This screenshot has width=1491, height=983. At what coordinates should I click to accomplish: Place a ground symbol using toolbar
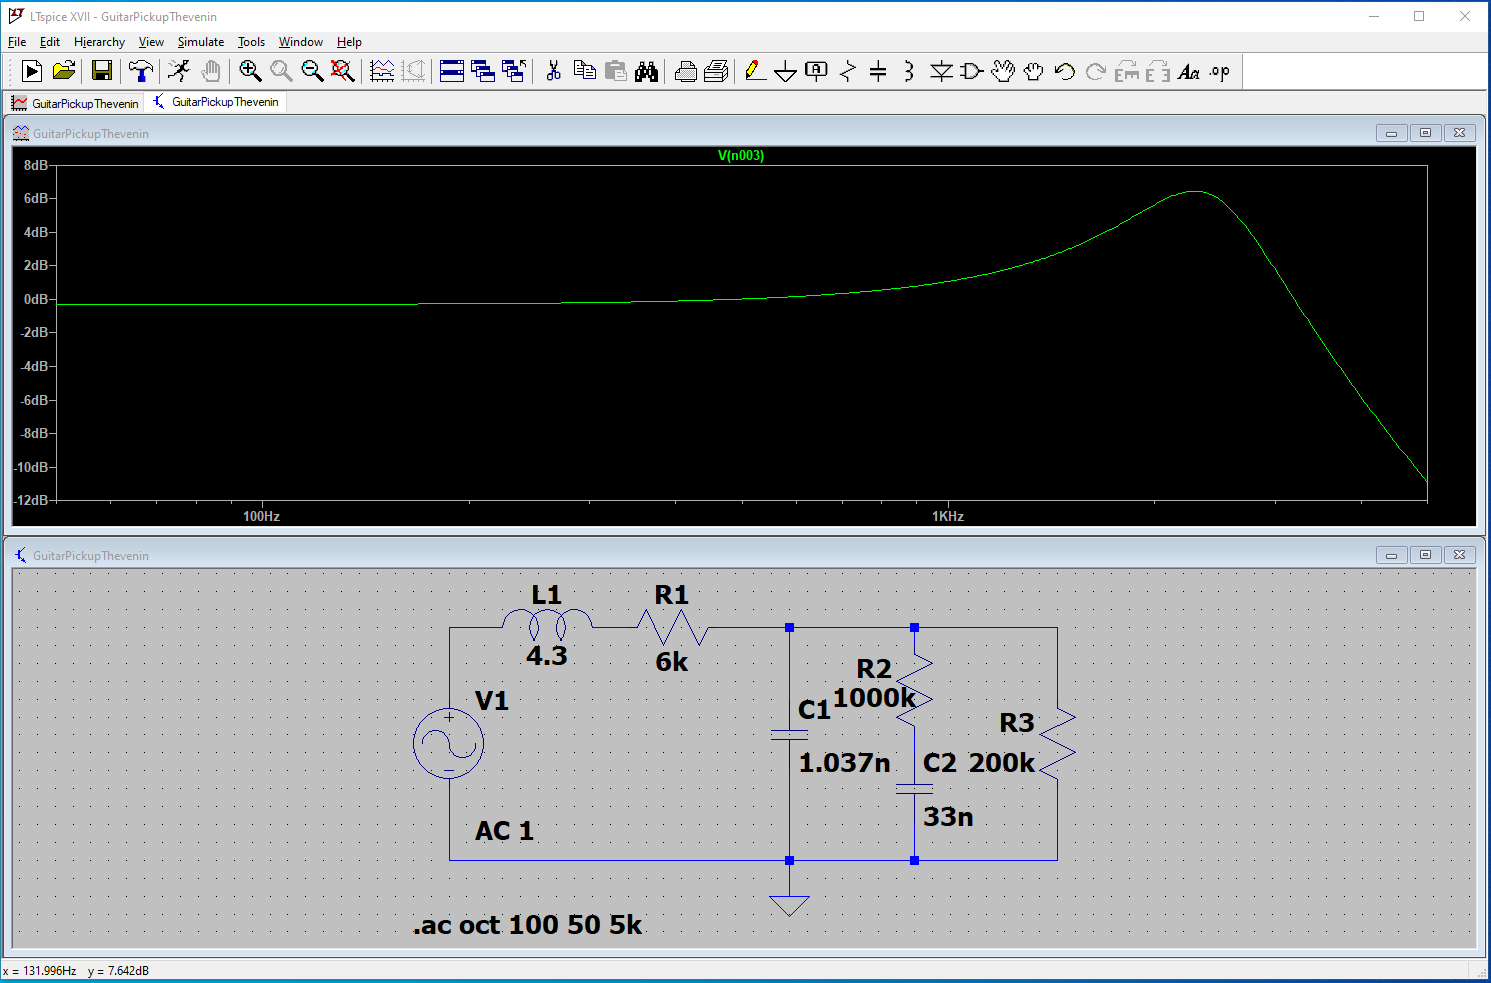pyautogui.click(x=786, y=71)
